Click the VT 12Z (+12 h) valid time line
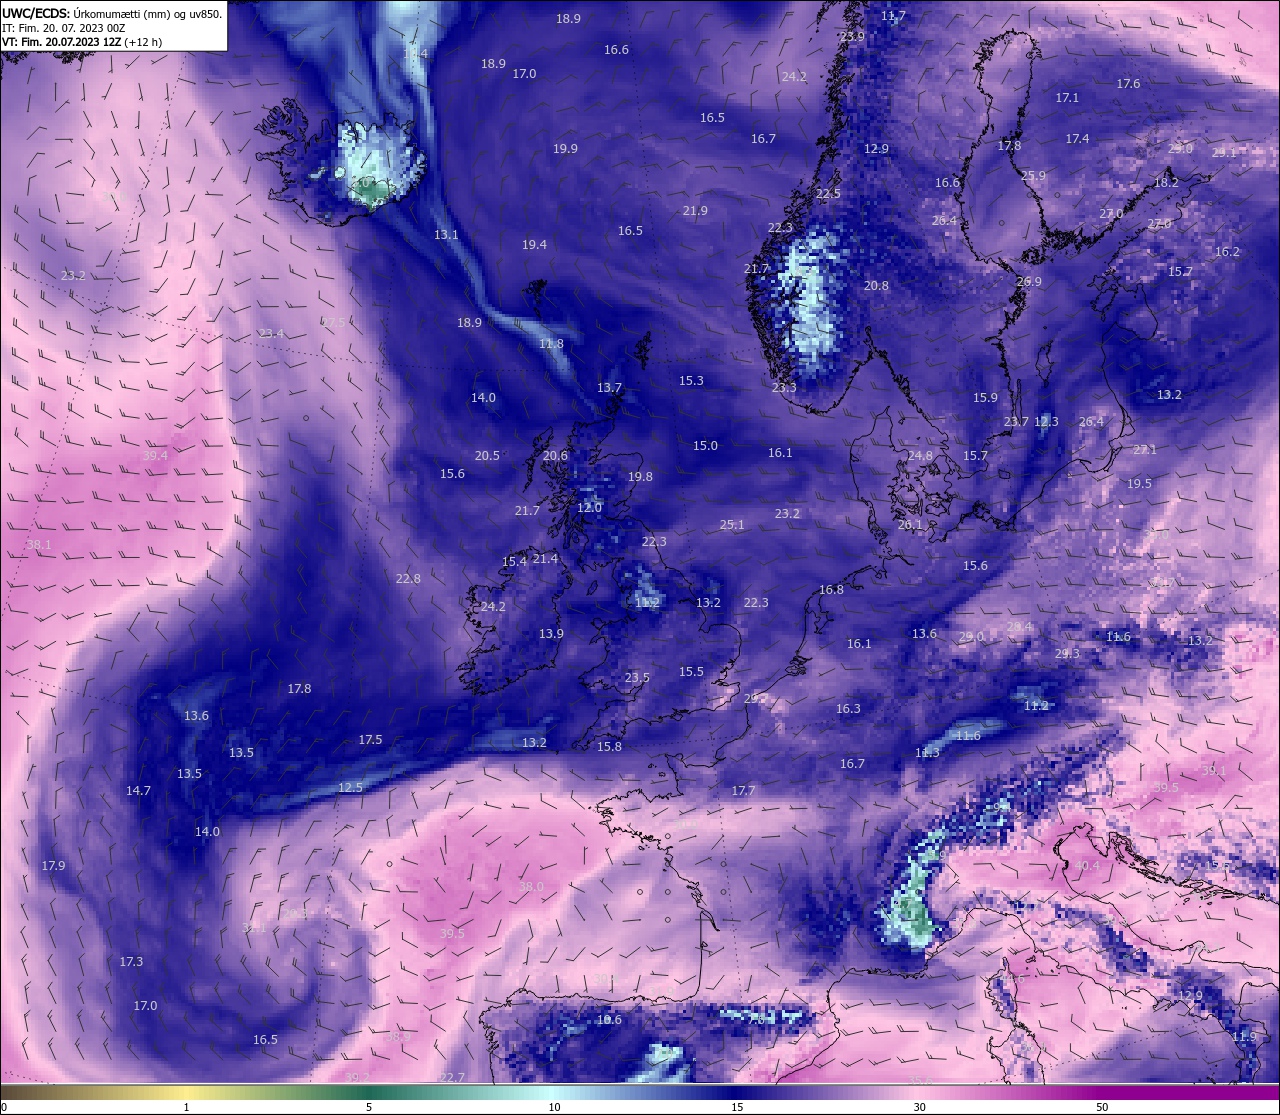Image resolution: width=1280 pixels, height=1115 pixels. [x=82, y=42]
